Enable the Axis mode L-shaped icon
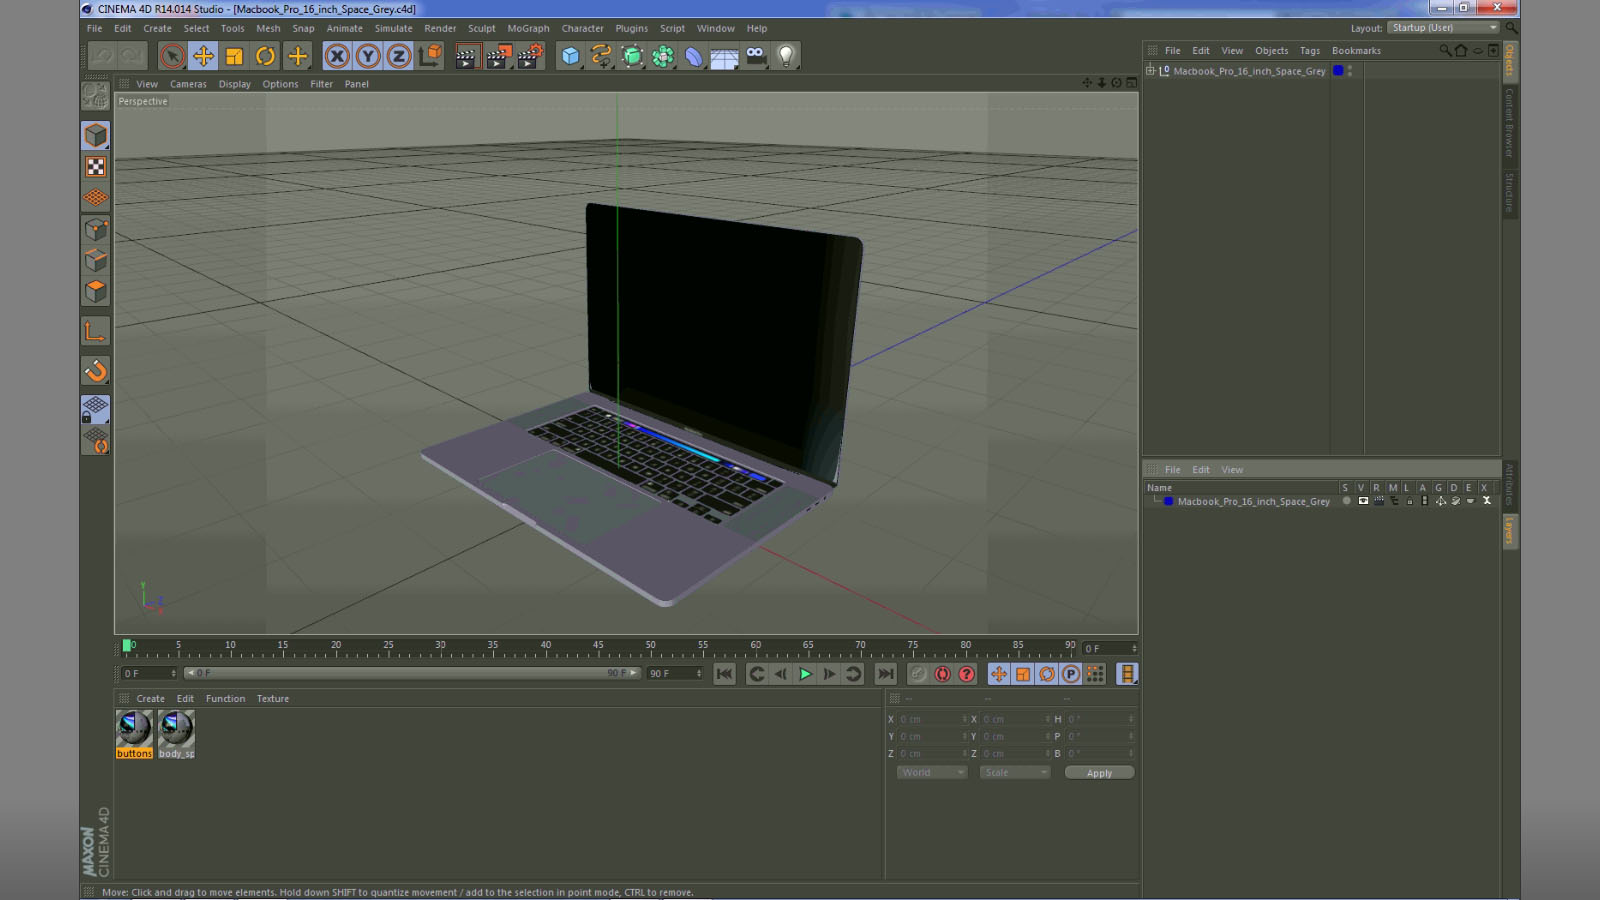 pos(96,332)
